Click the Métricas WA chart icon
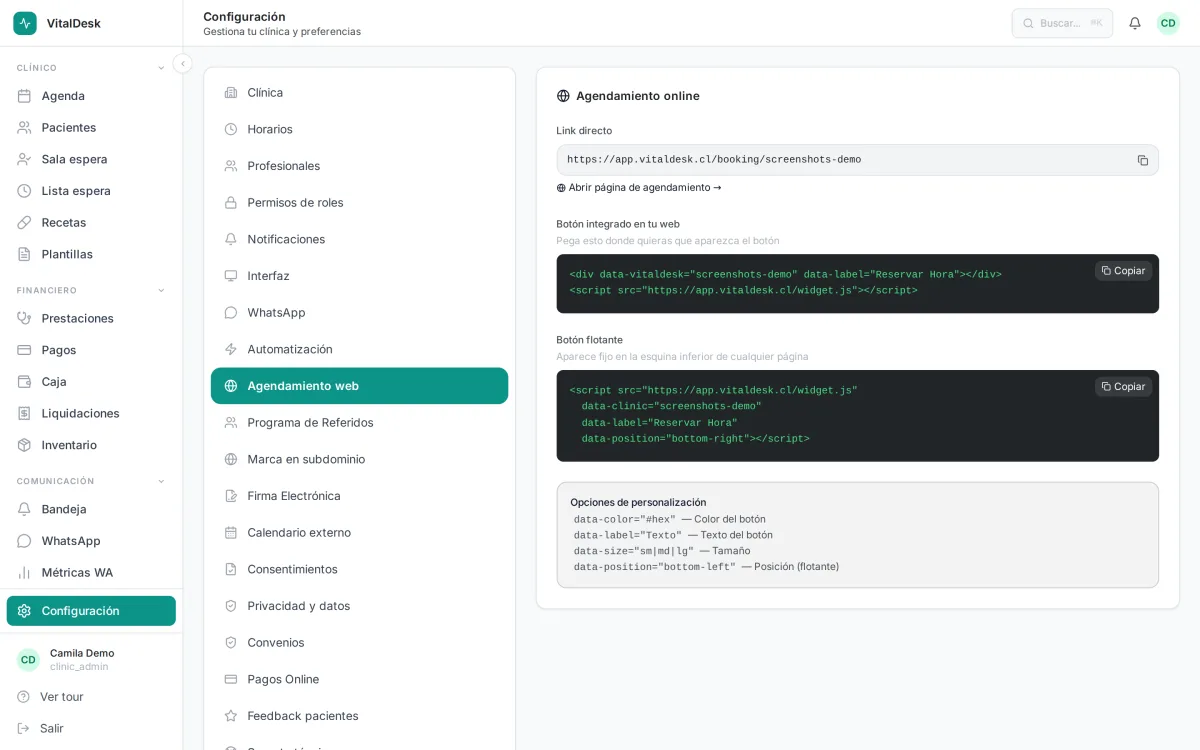Viewport: 1200px width, 750px height. tap(24, 572)
